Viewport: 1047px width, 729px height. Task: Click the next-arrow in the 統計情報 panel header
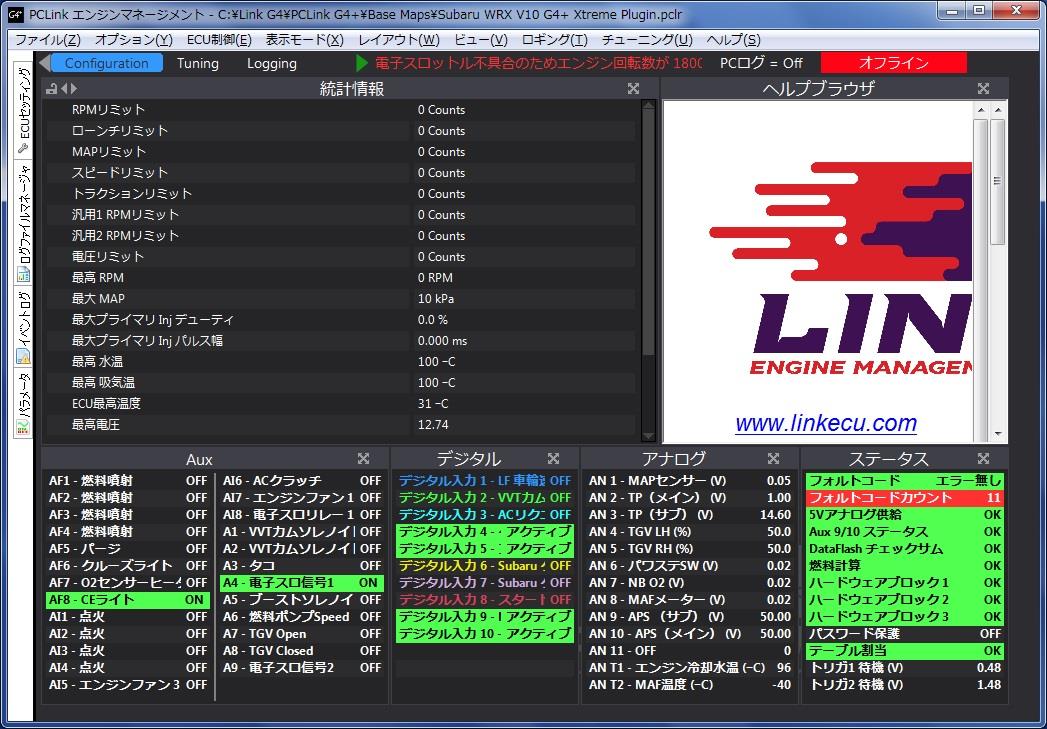pyautogui.click(x=73, y=89)
